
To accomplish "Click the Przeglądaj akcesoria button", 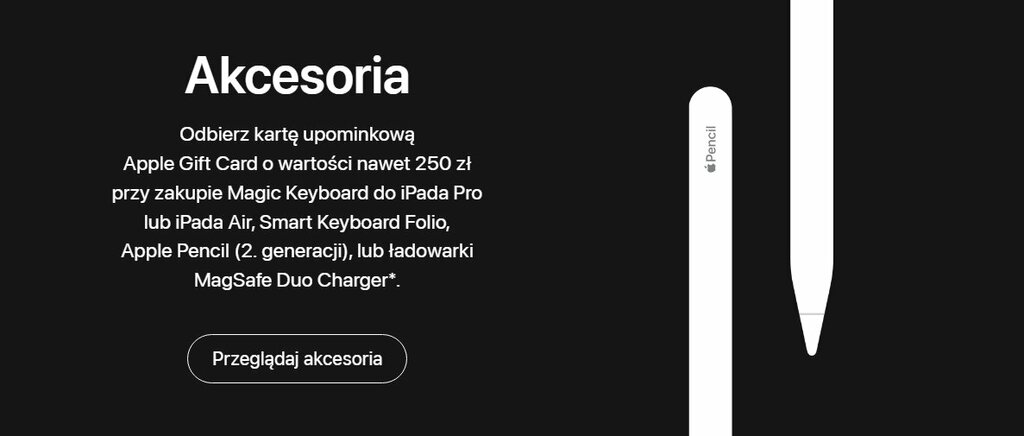I will tap(296, 358).
